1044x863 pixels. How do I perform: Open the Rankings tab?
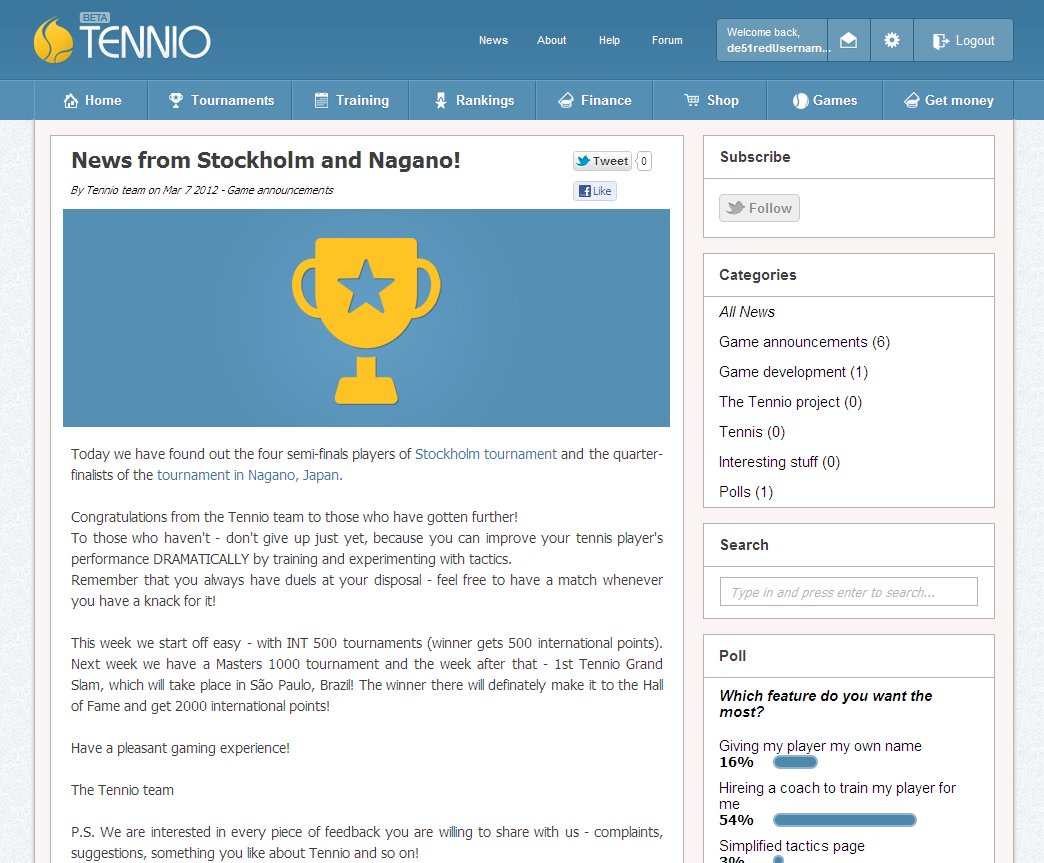[473, 101]
